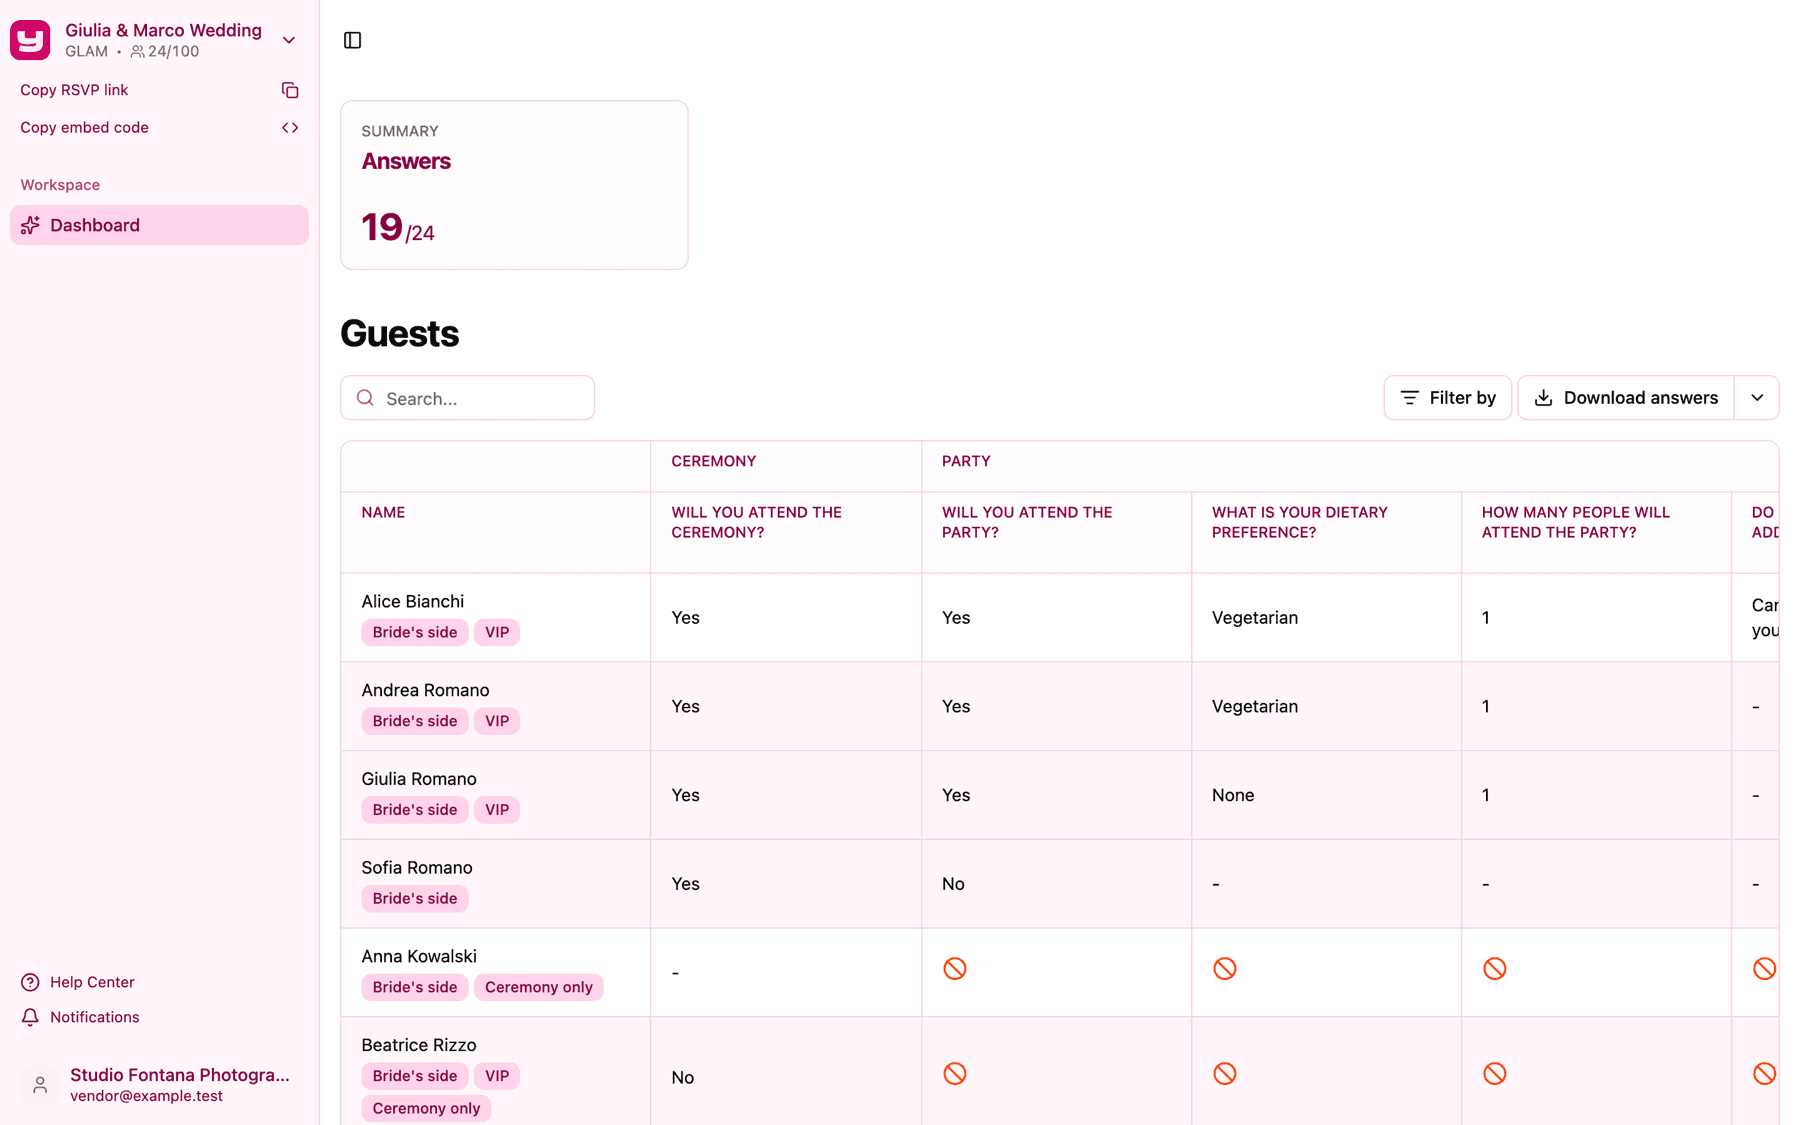The height and width of the screenshot is (1125, 1800).
Task: Click Copy embed code text
Action: coord(84,128)
